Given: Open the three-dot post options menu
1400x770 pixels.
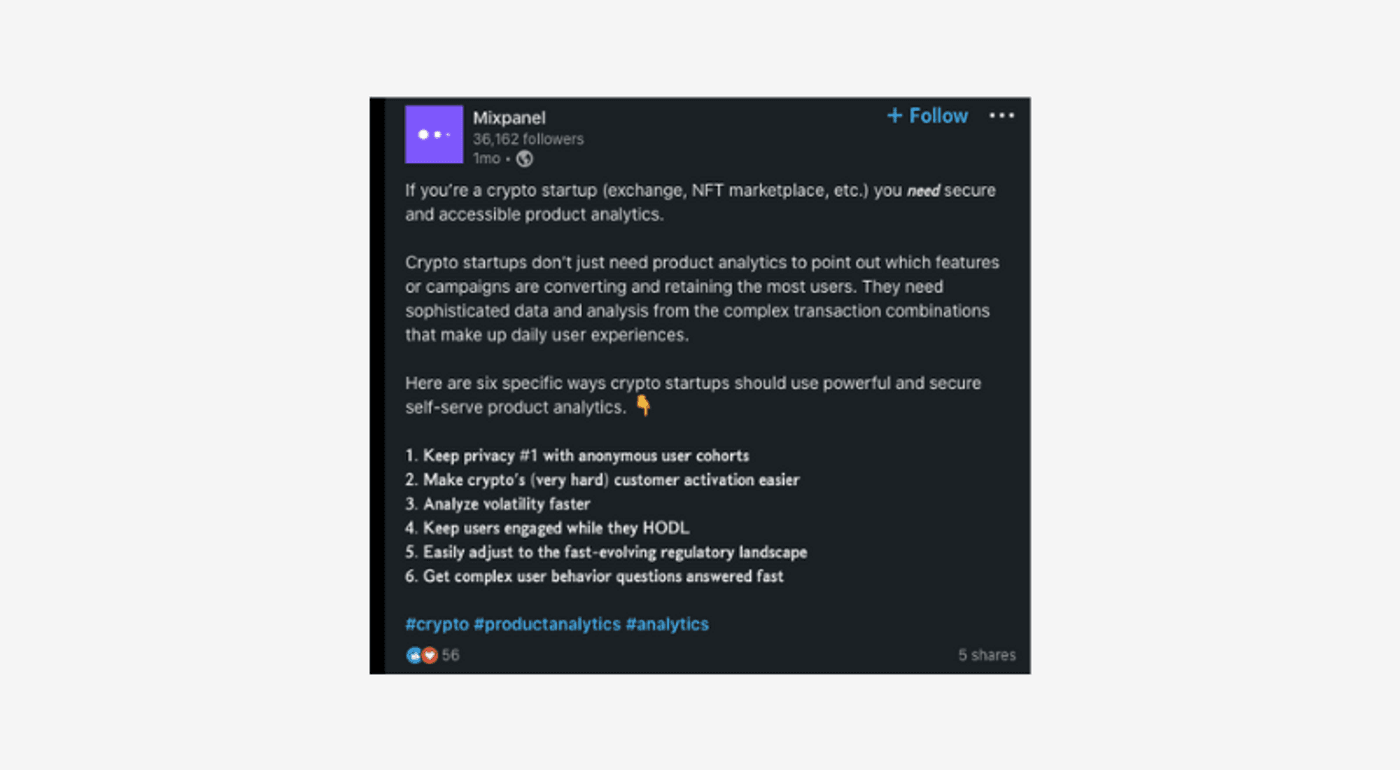Looking at the screenshot, I should 1001,116.
